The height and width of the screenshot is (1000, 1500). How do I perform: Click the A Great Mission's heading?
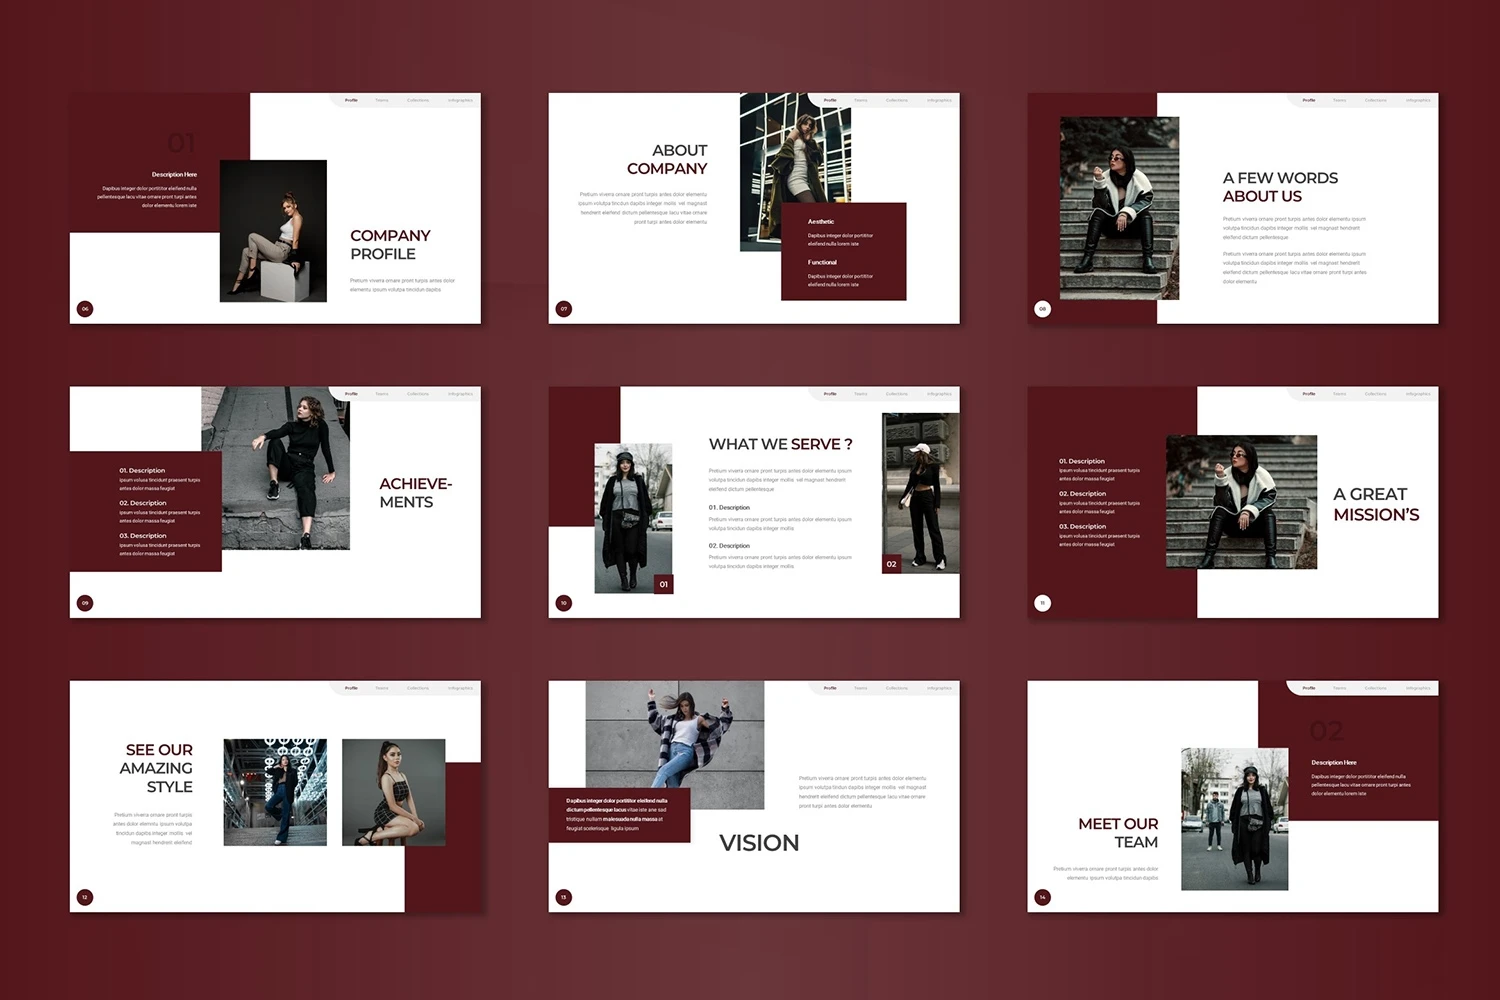point(1376,505)
